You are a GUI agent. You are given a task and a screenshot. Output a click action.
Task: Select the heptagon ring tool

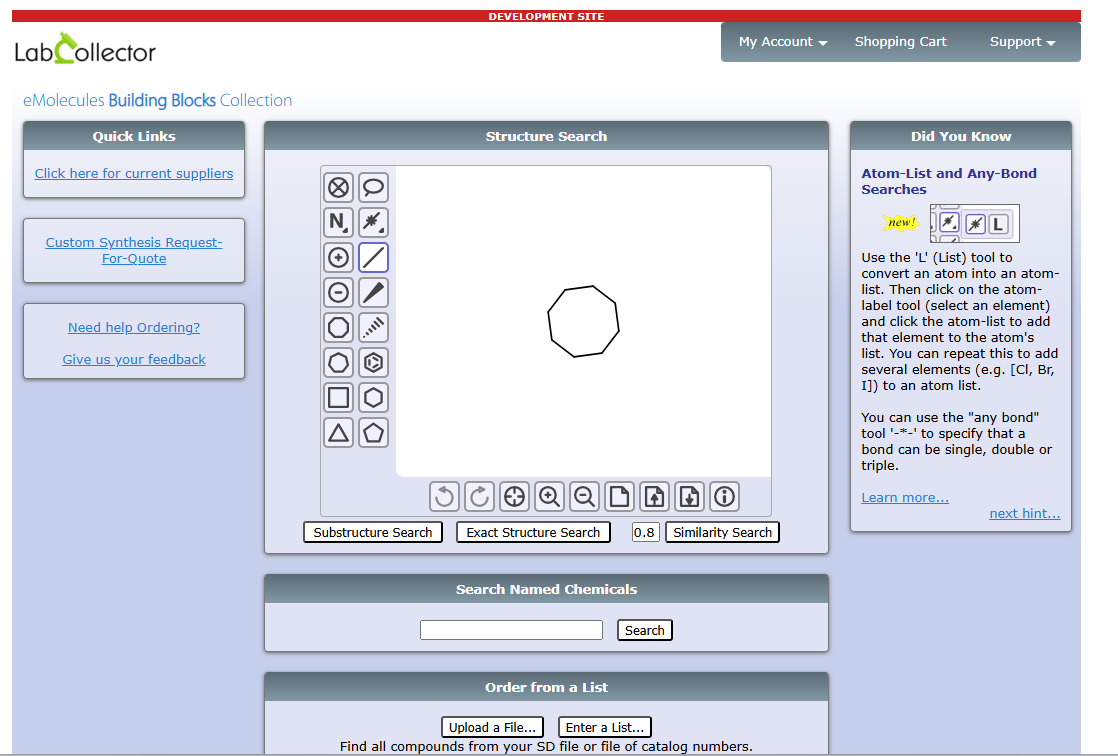pyautogui.click(x=339, y=362)
